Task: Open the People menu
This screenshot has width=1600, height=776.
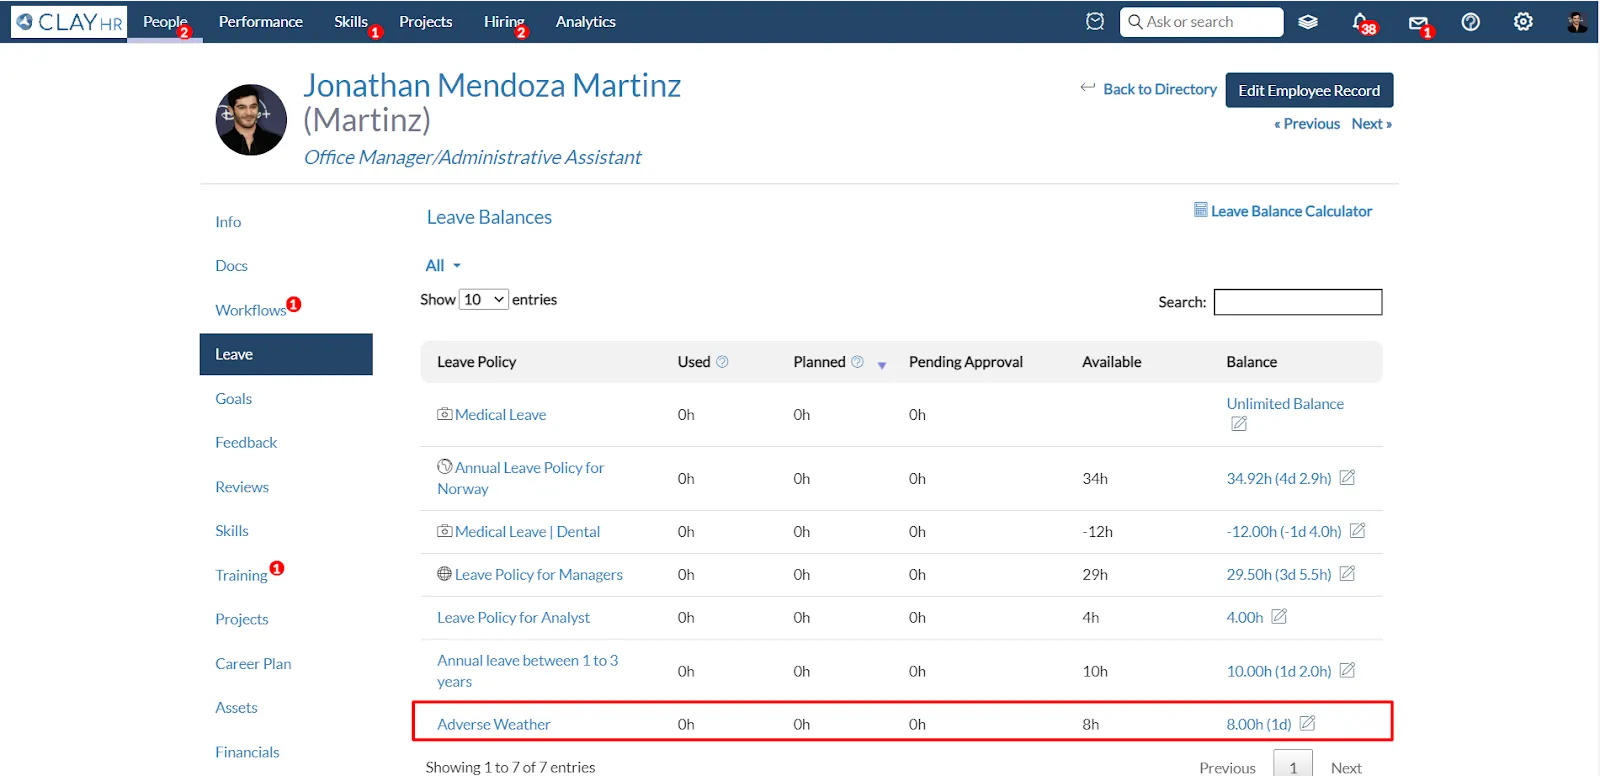Action: point(165,22)
